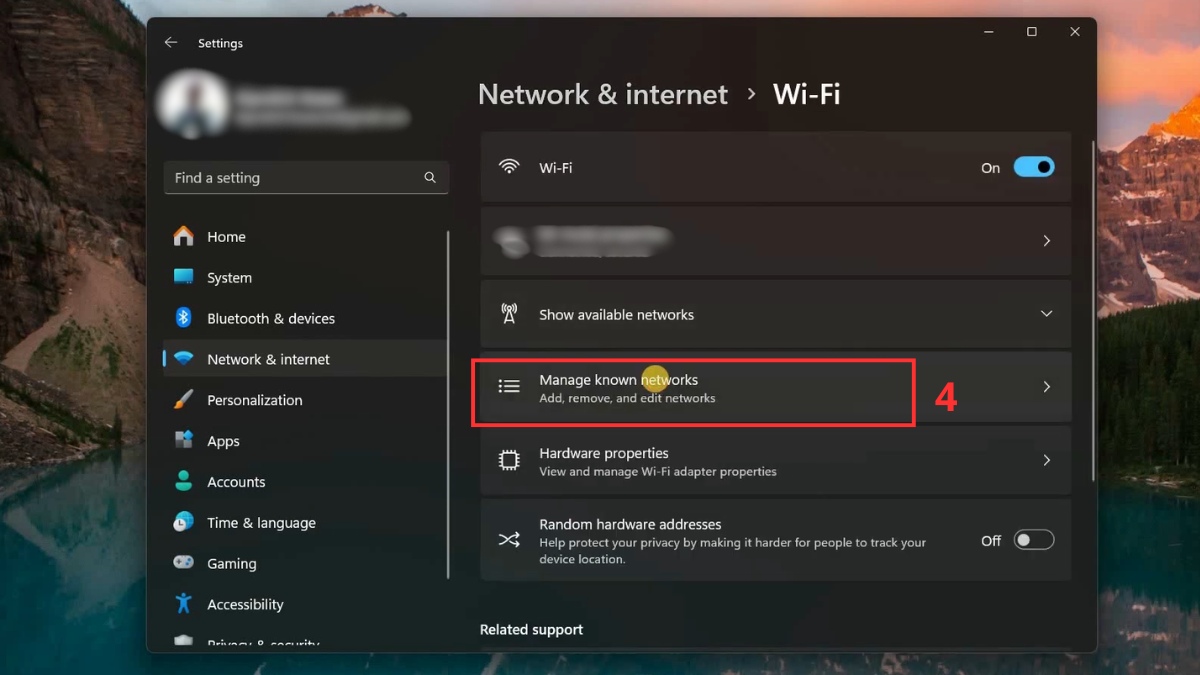
Task: Switch to the Personalization section
Action: (x=253, y=400)
